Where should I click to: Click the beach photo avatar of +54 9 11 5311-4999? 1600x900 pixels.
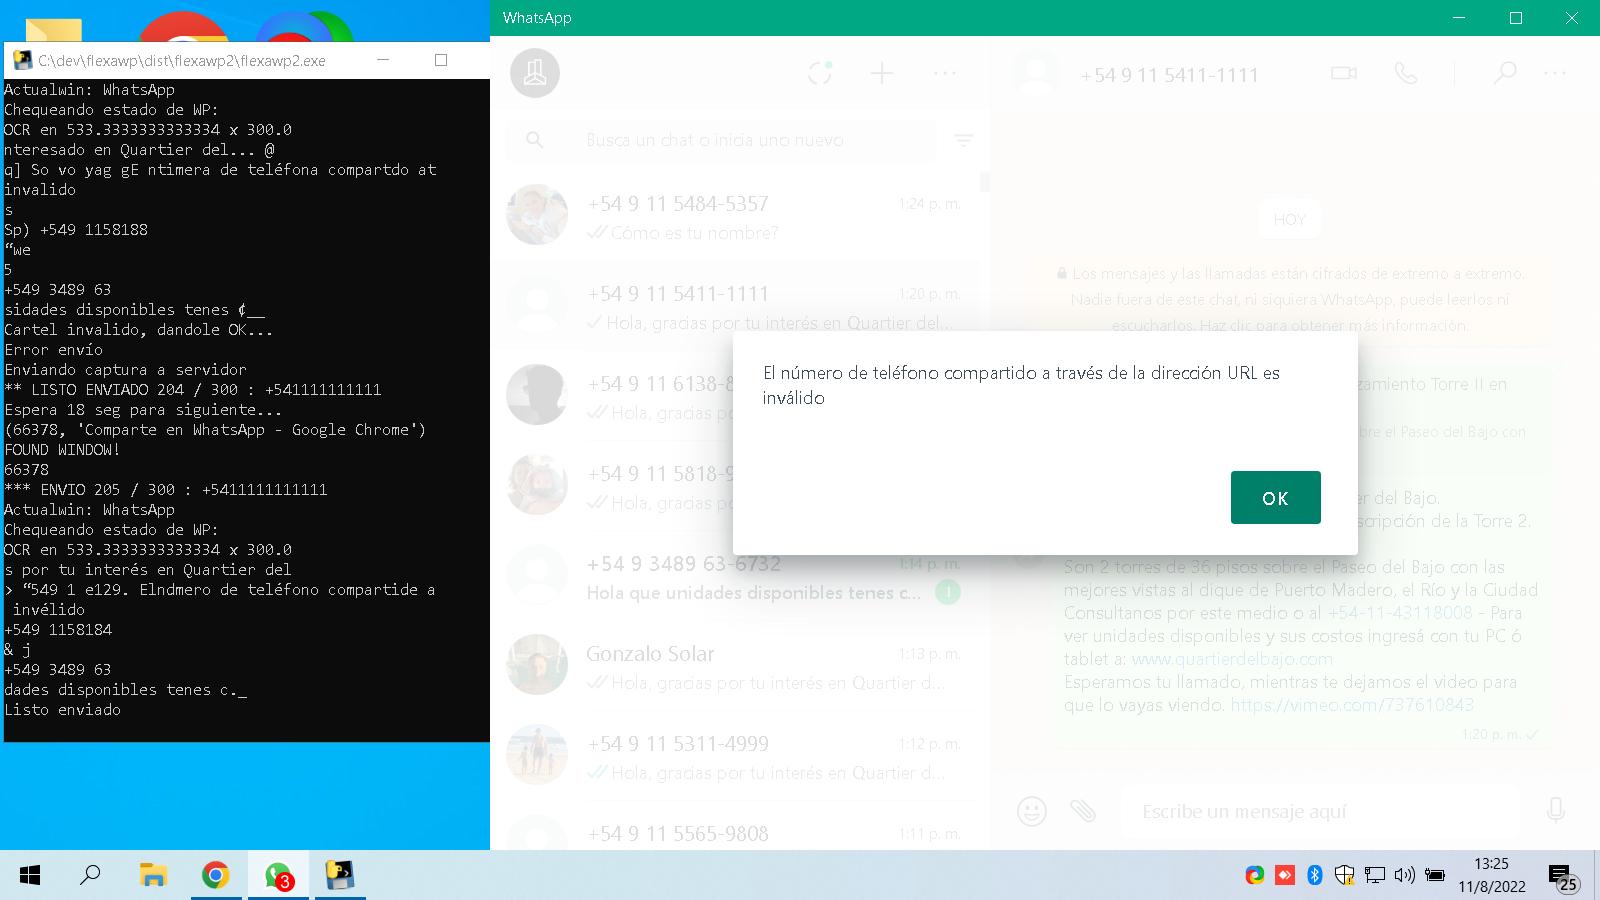pyautogui.click(x=537, y=755)
